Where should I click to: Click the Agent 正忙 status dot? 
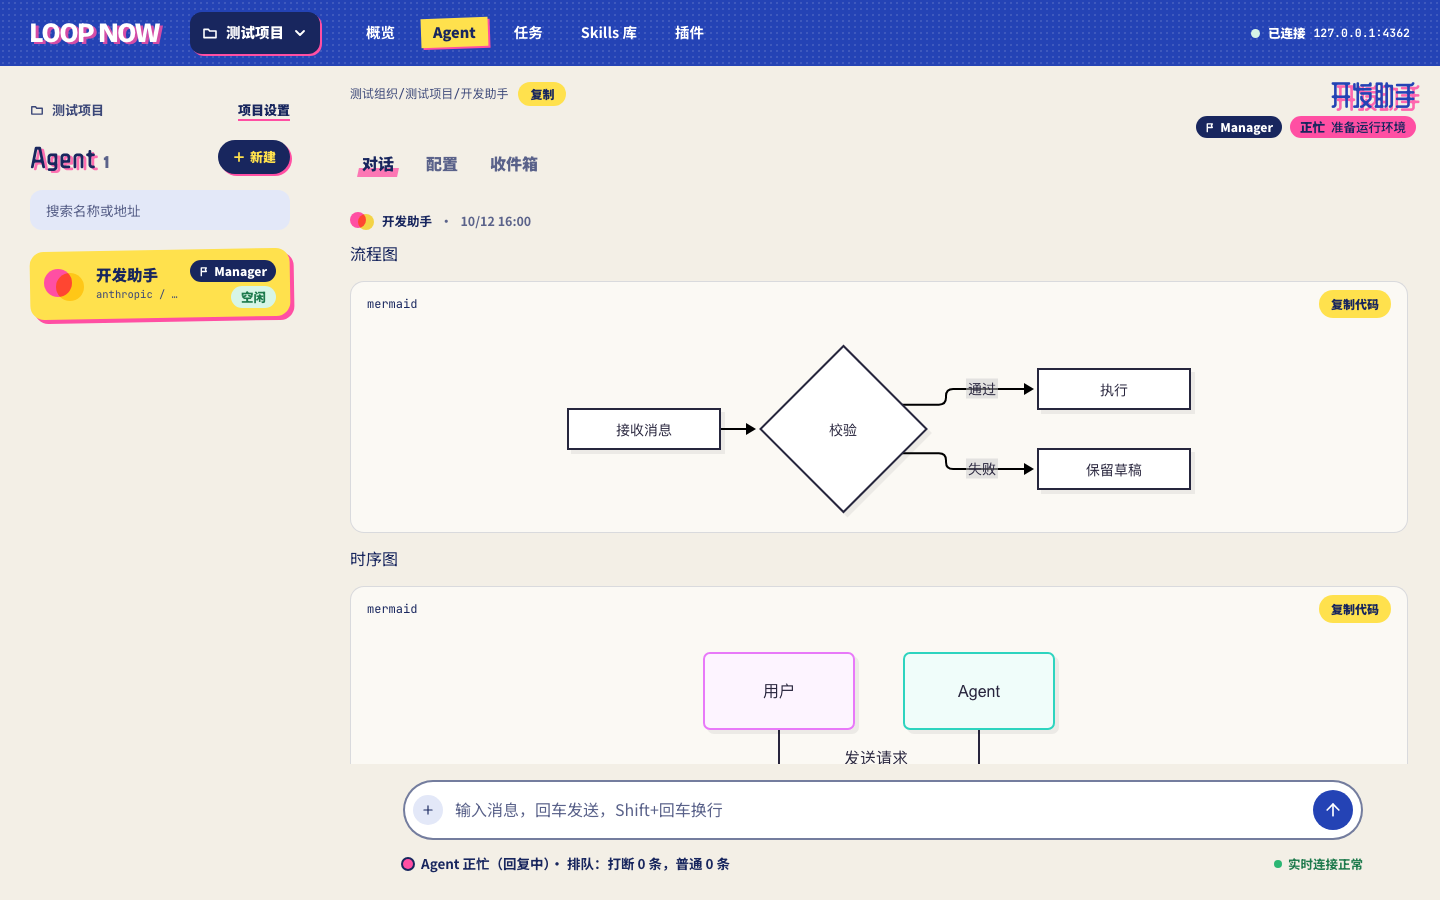tap(408, 864)
